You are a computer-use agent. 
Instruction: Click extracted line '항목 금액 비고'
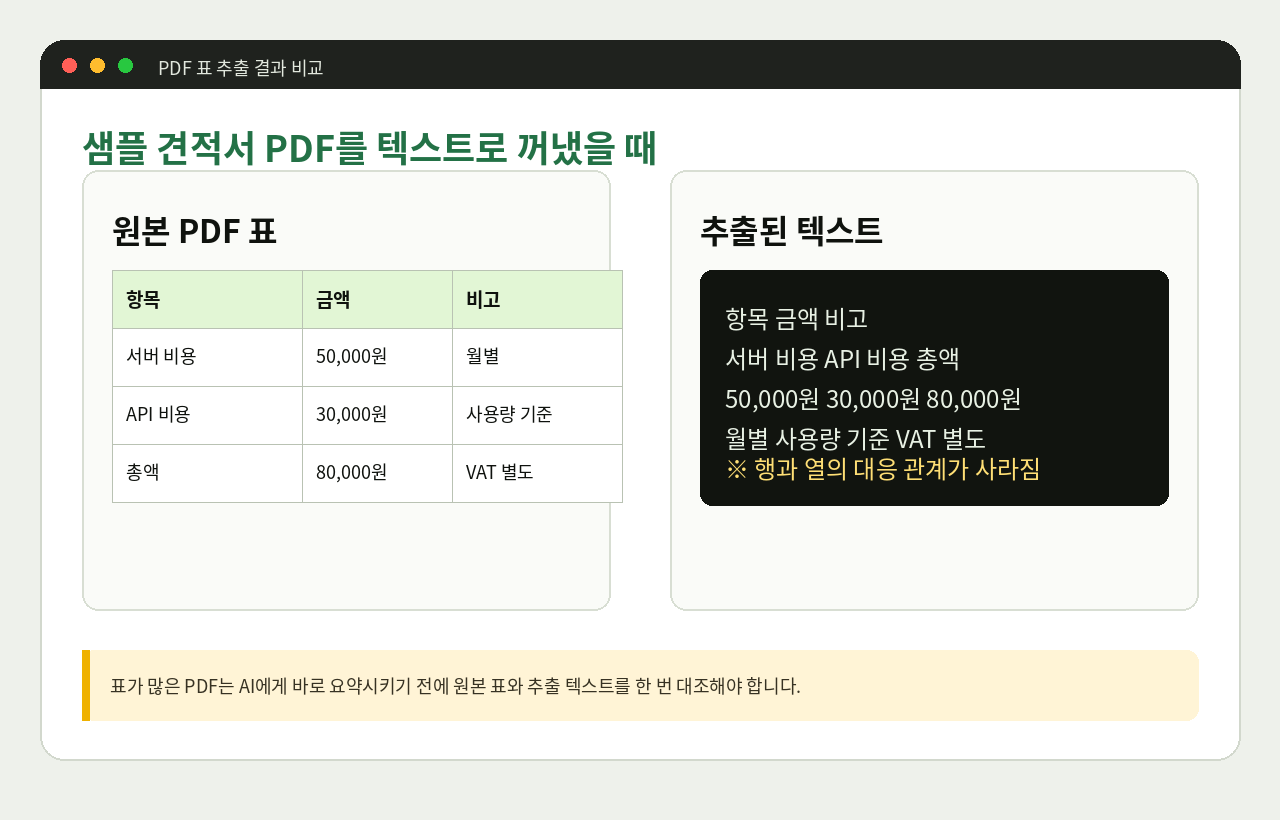[x=796, y=319]
